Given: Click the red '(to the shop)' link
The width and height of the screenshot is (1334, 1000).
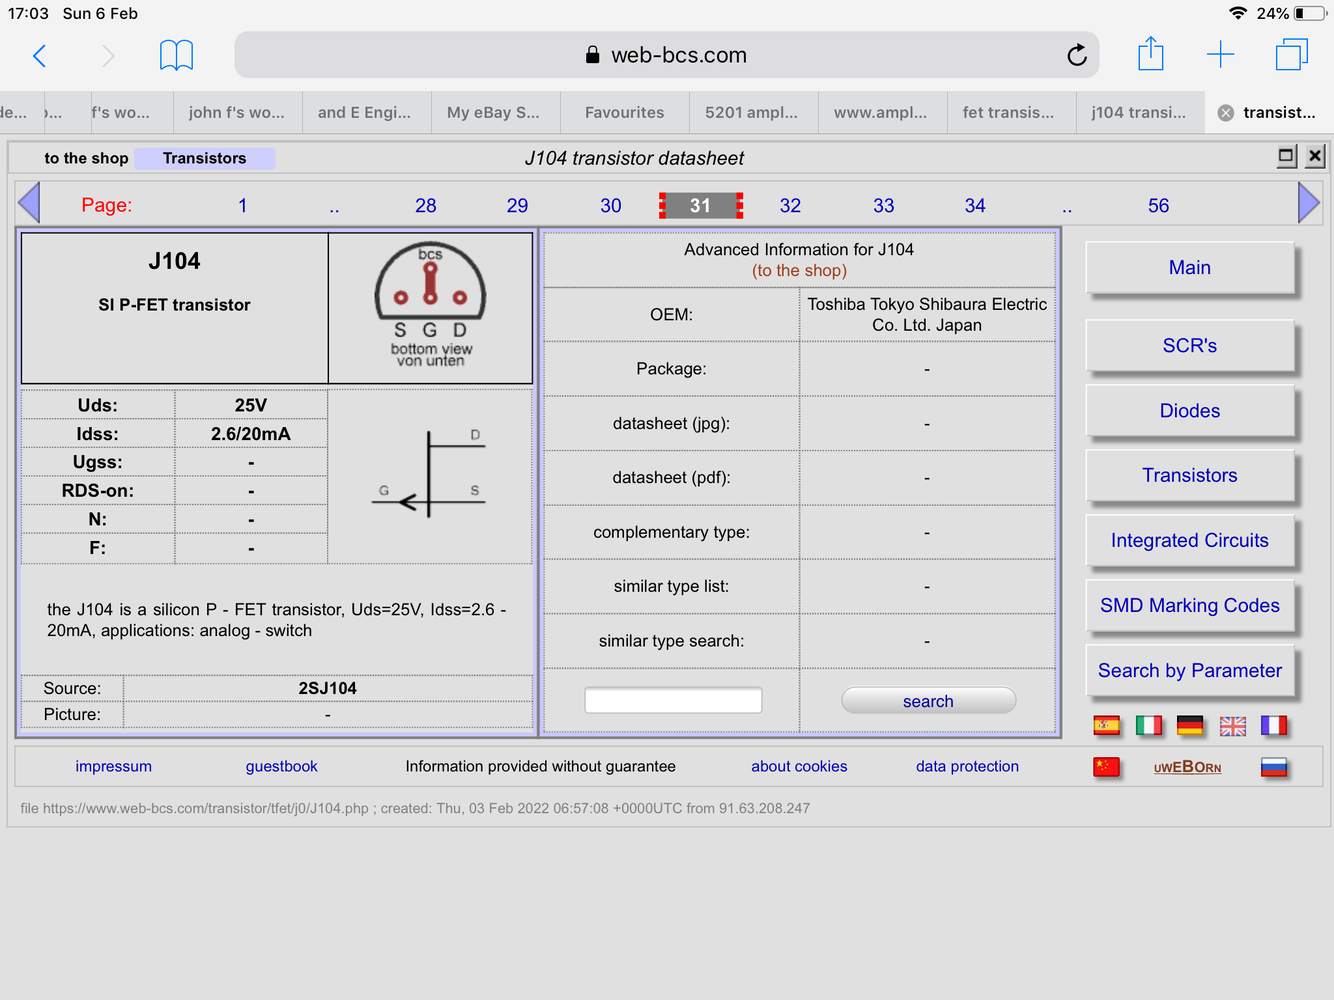Looking at the screenshot, I should coord(799,270).
